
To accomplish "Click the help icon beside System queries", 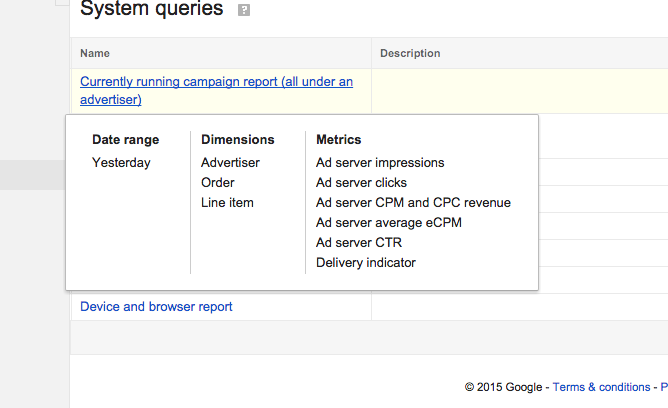I will point(244,11).
